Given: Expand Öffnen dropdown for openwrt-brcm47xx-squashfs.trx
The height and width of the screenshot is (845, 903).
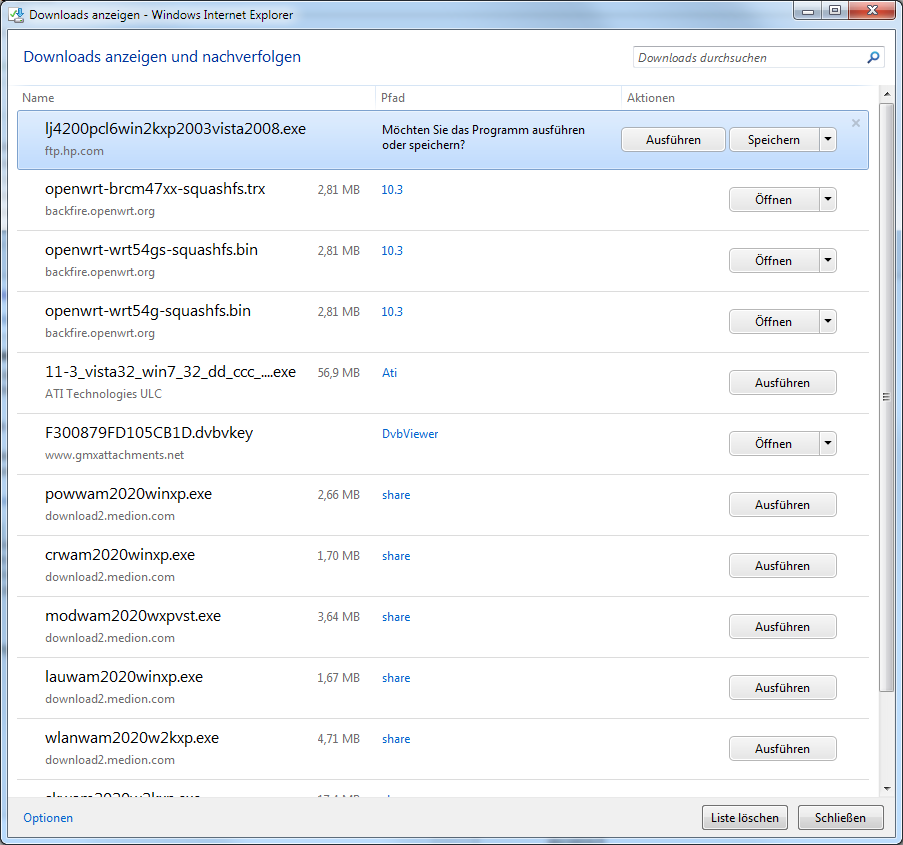Looking at the screenshot, I should pyautogui.click(x=828, y=199).
